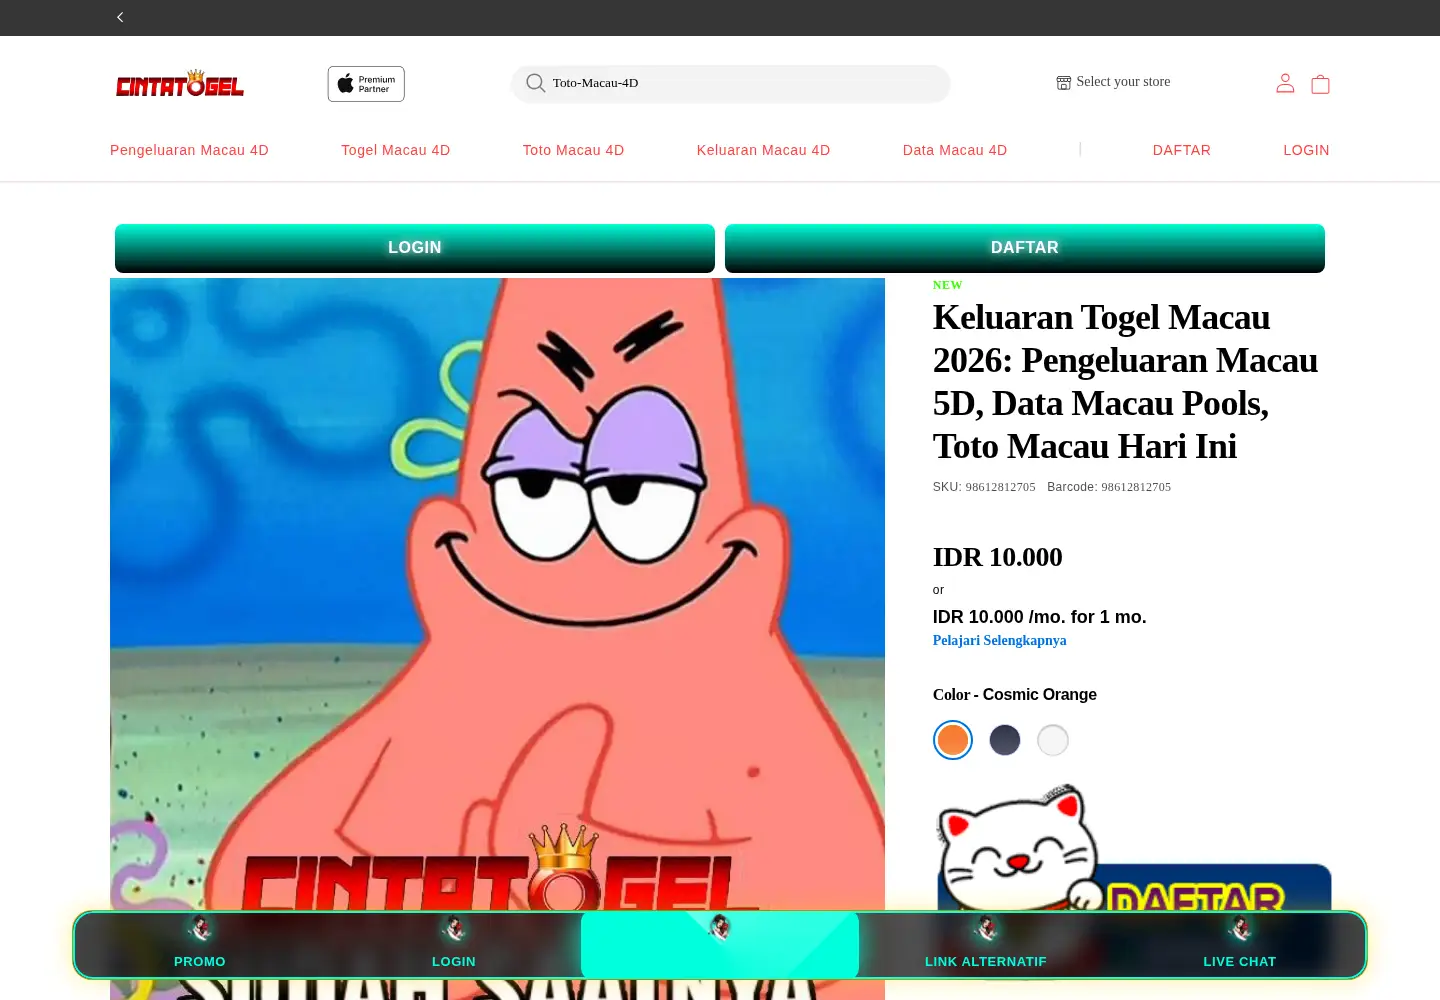
Task: Open Data Macau 4D menu item
Action: 955,150
